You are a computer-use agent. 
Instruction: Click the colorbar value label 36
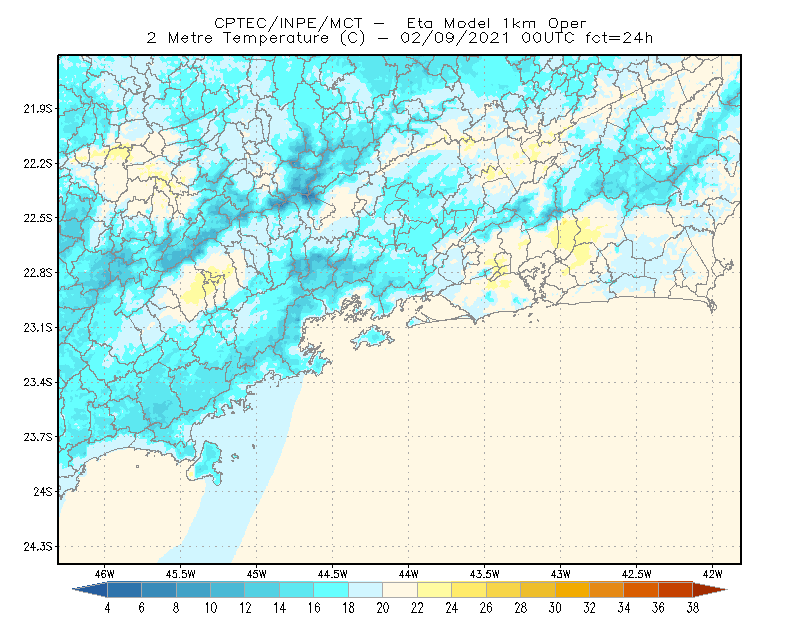658,608
